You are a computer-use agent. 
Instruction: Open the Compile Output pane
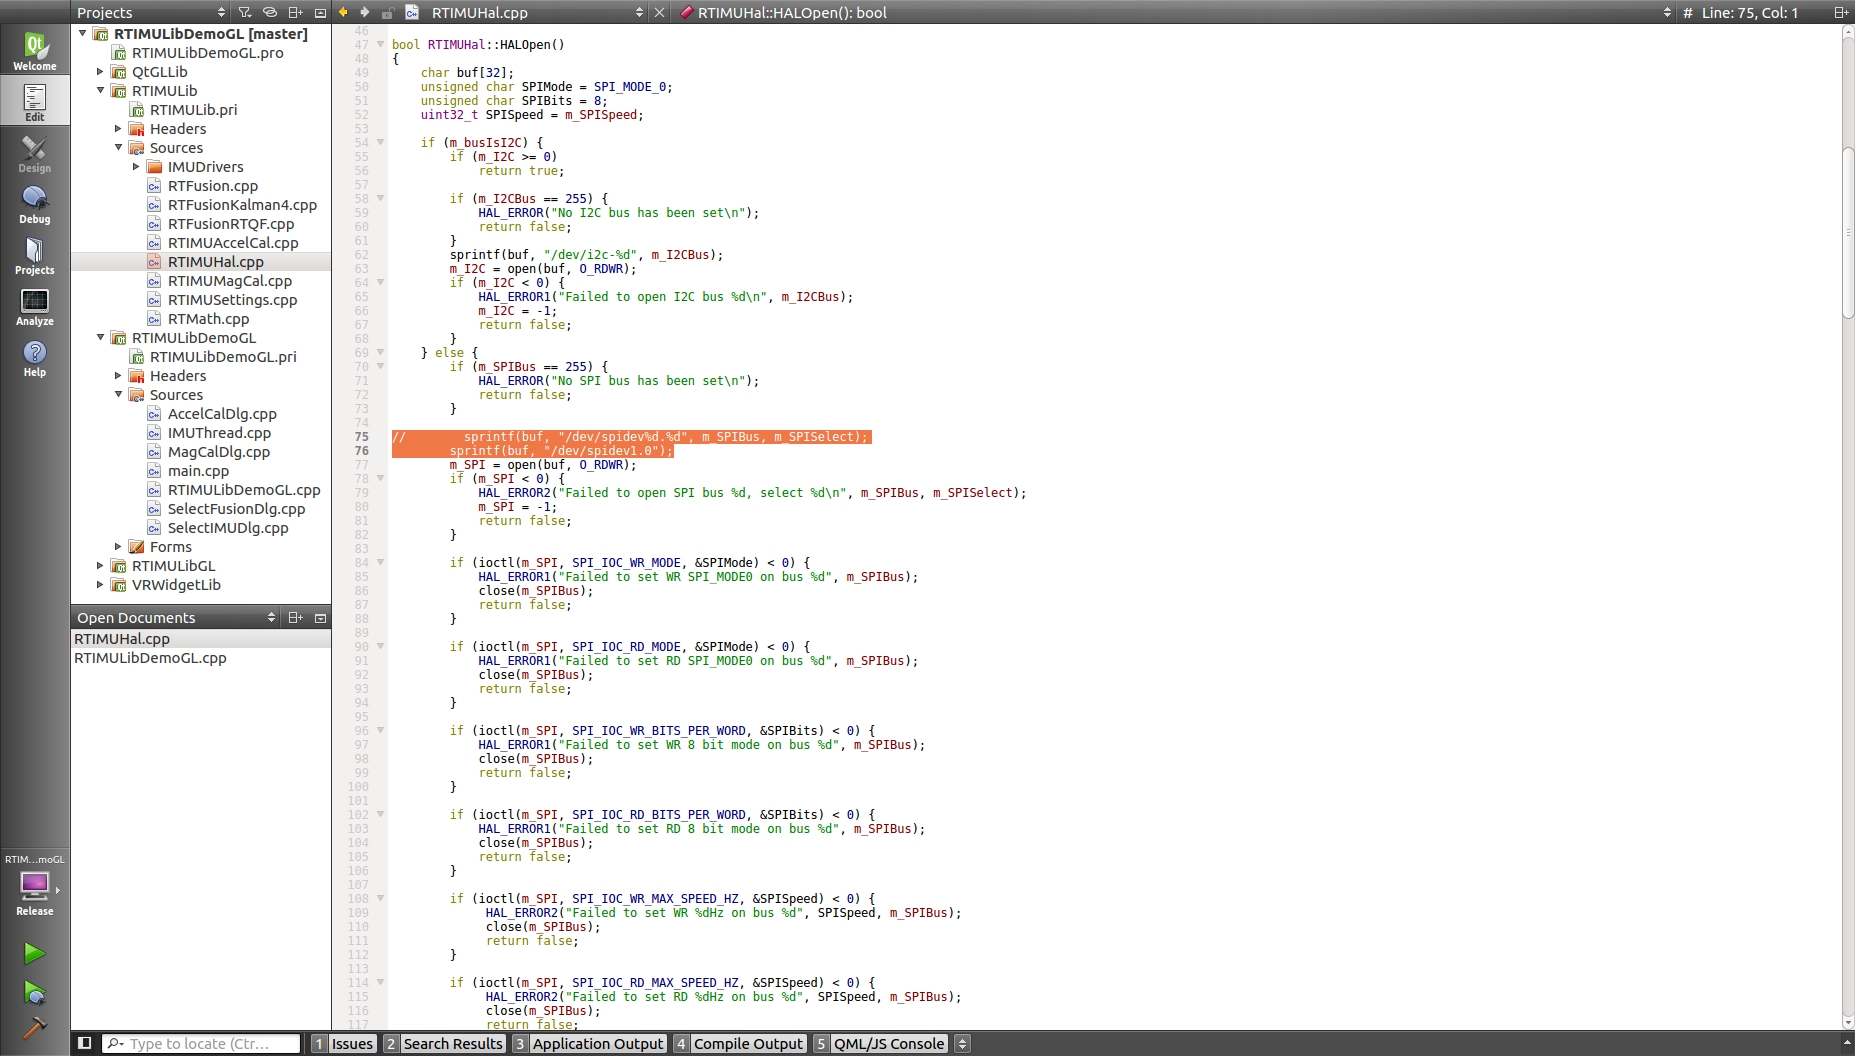click(x=739, y=1043)
